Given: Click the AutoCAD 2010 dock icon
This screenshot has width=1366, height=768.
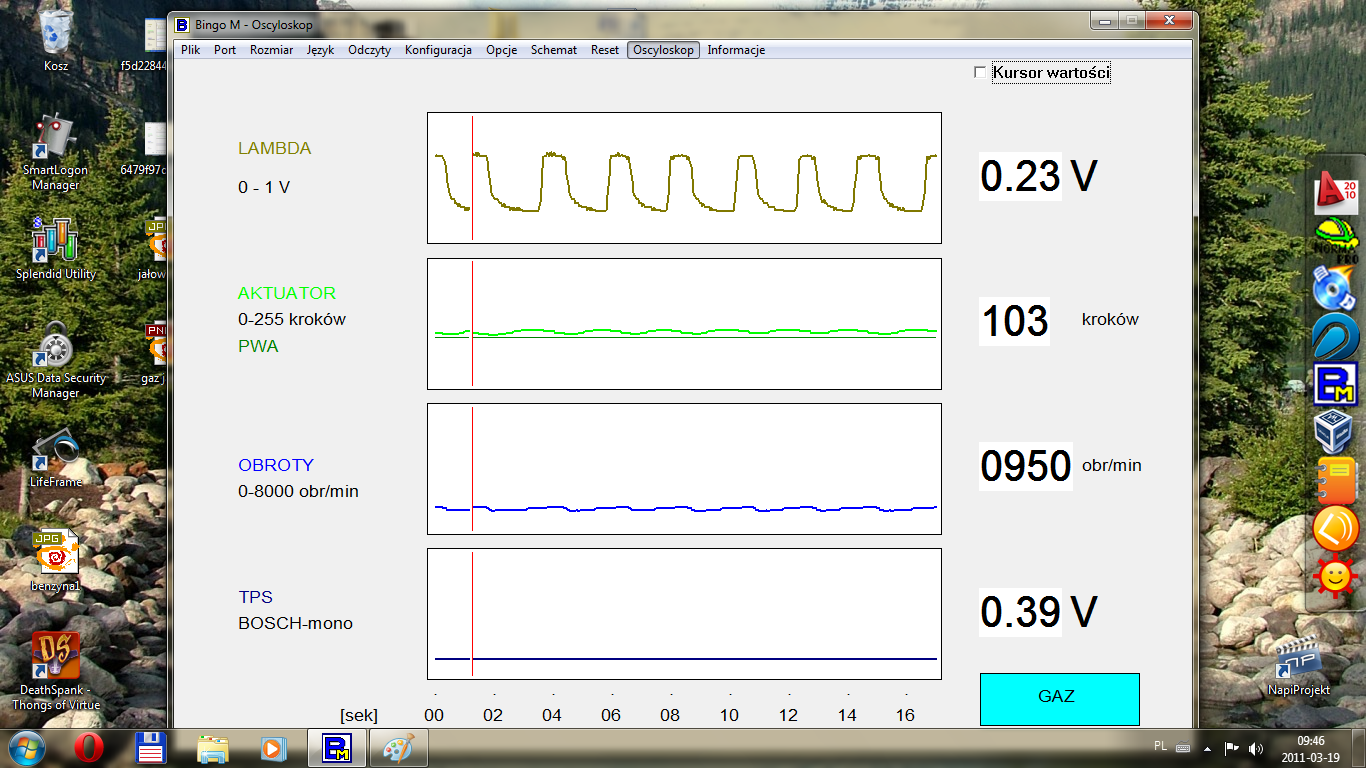Looking at the screenshot, I should pyautogui.click(x=1336, y=193).
